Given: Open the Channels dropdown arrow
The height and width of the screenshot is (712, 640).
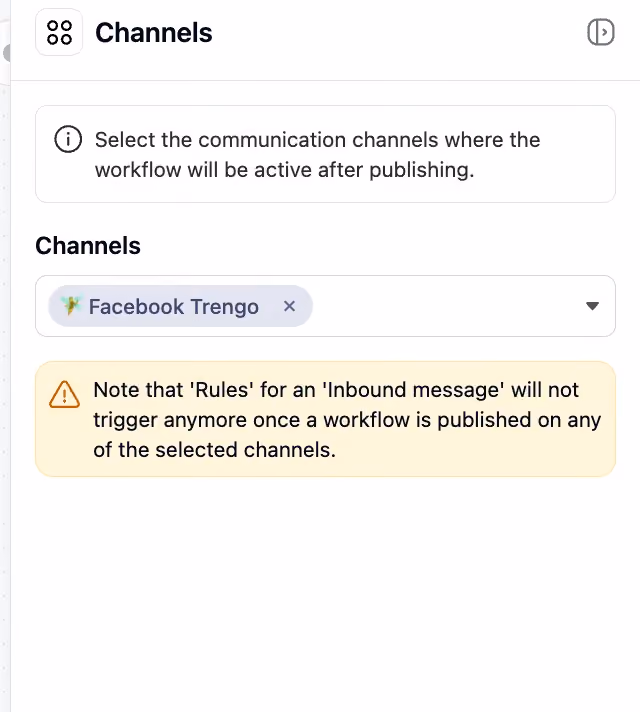Looking at the screenshot, I should [x=592, y=306].
